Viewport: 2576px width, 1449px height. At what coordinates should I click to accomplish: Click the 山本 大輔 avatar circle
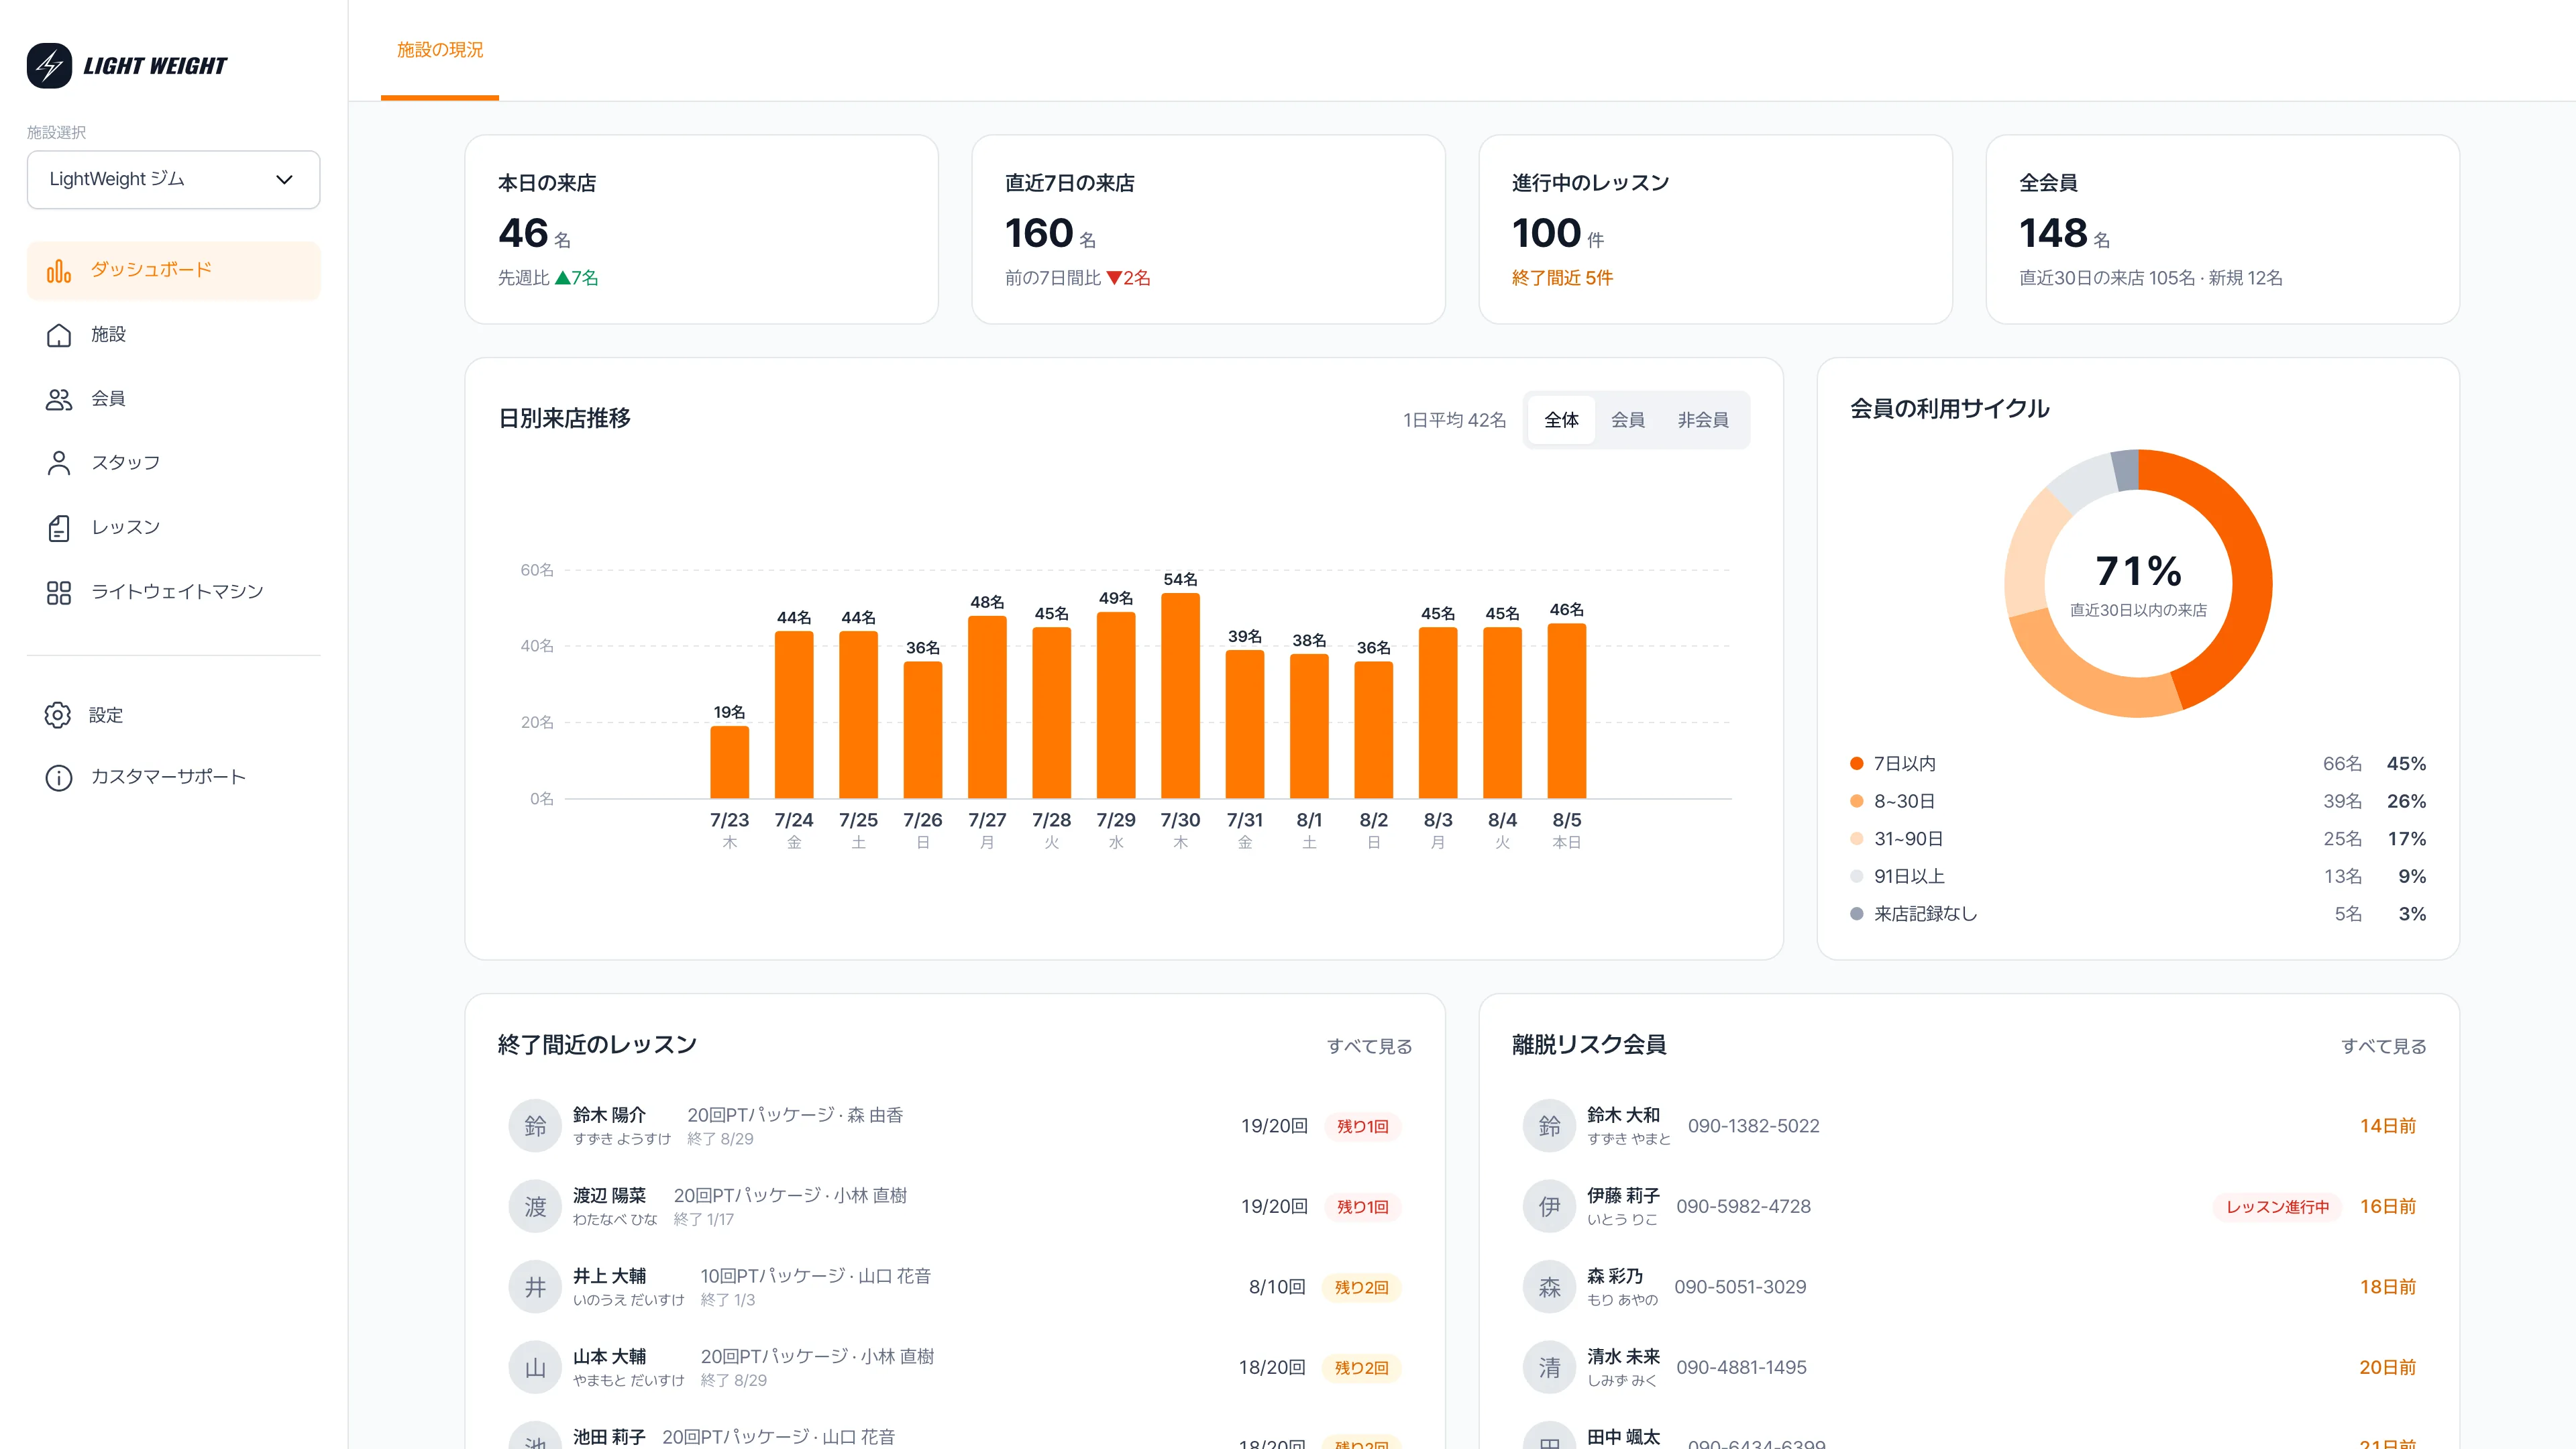[535, 1368]
